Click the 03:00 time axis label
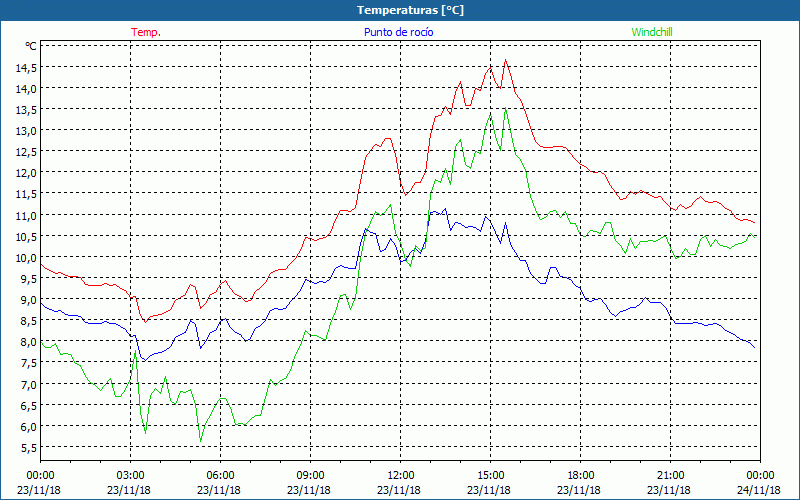800x500 pixels. (x=130, y=475)
